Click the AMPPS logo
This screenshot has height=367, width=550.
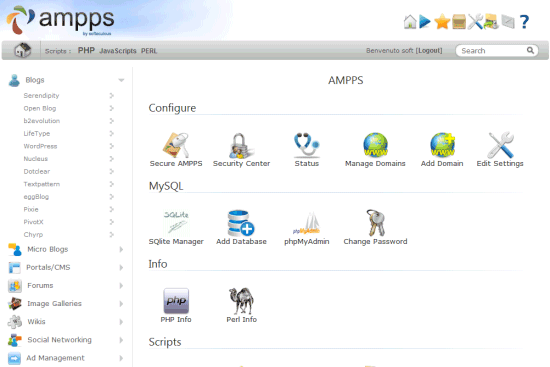point(60,20)
